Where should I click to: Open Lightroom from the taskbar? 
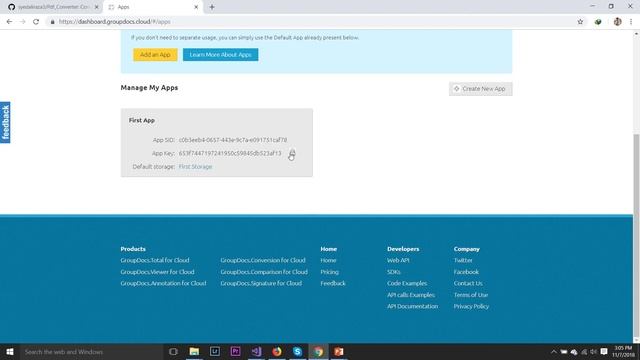(215, 352)
